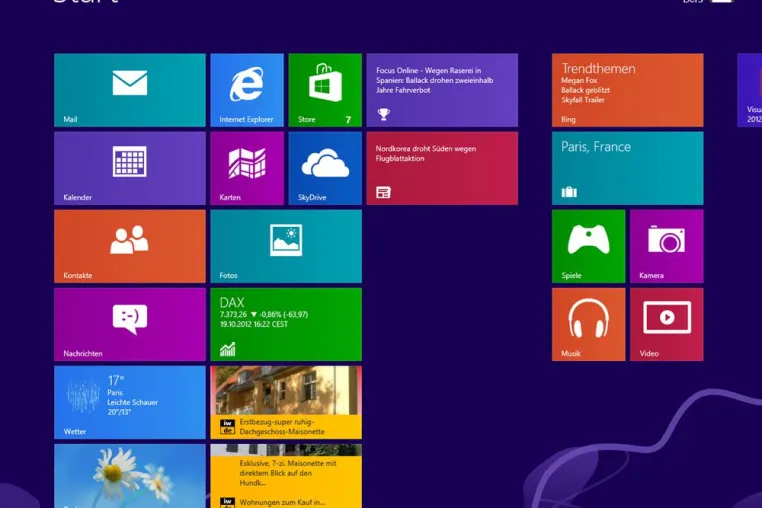Open the Fotos tile
Viewport: 762px width, 508px height.
(286, 246)
